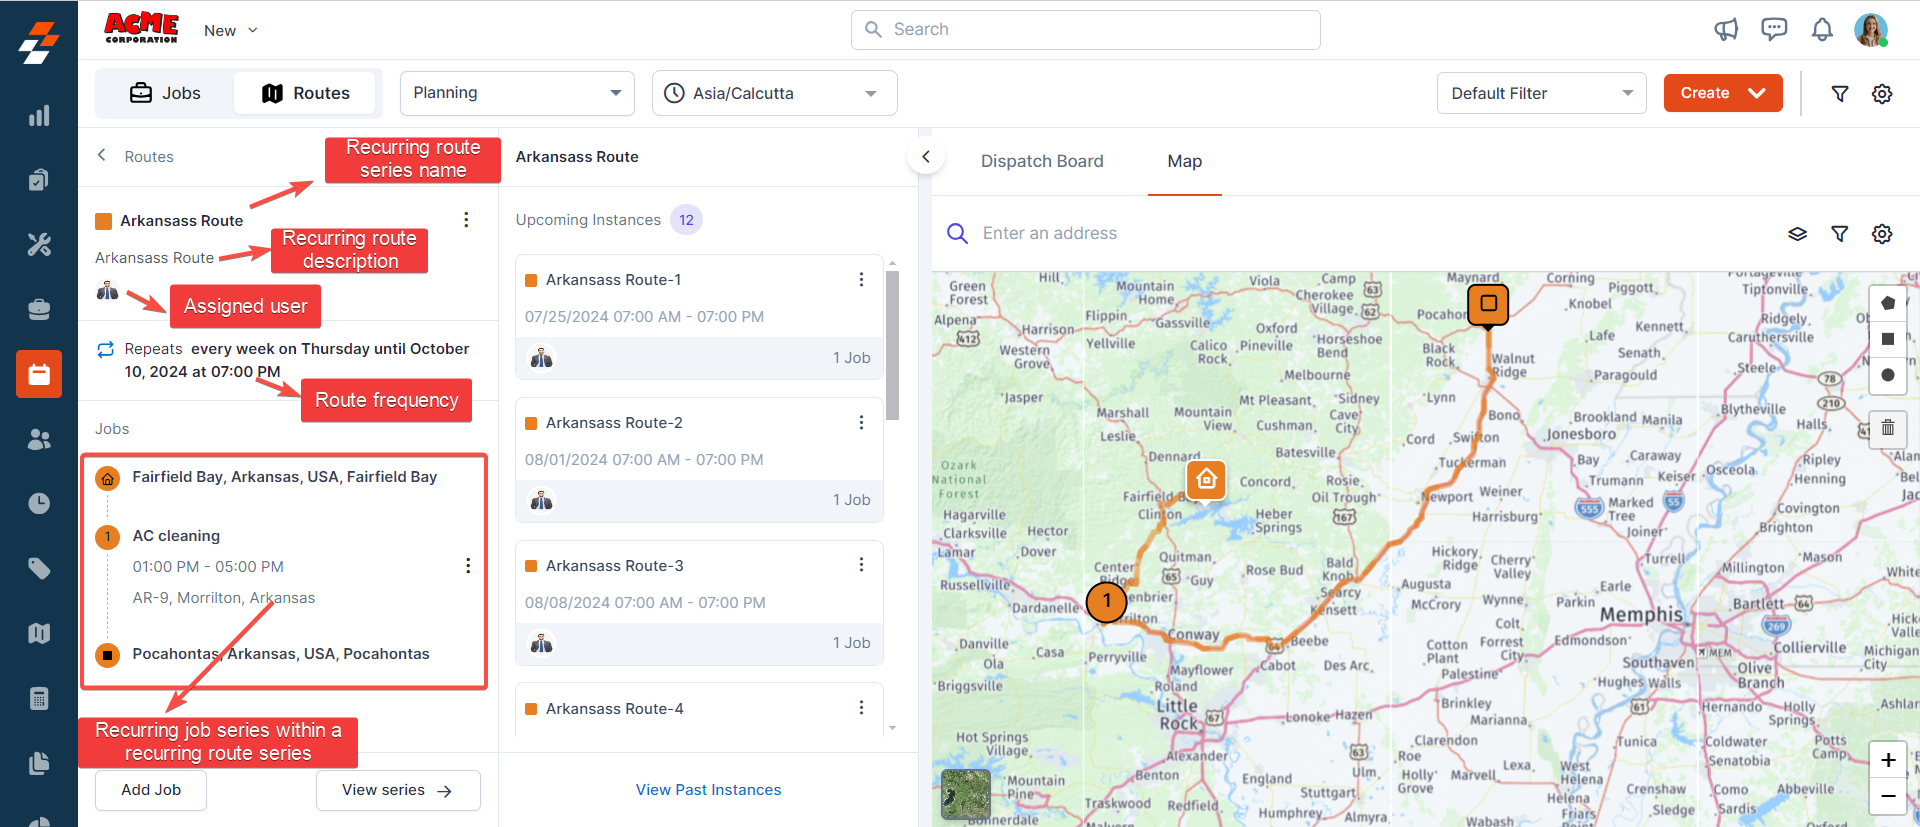Open the scheduling calendar sidebar icon
This screenshot has height=827, width=1920.
[x=39, y=374]
